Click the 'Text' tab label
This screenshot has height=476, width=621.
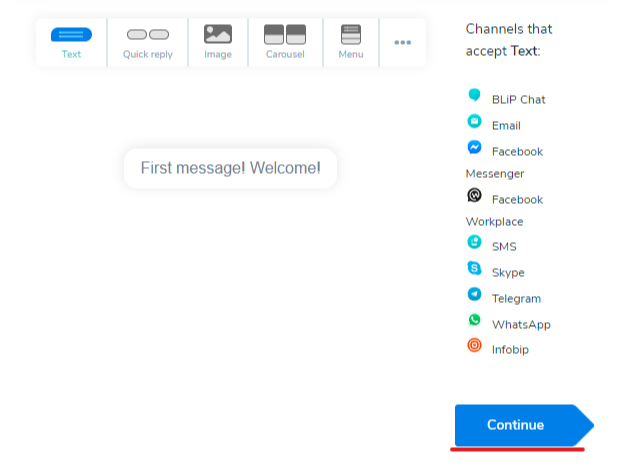71,54
